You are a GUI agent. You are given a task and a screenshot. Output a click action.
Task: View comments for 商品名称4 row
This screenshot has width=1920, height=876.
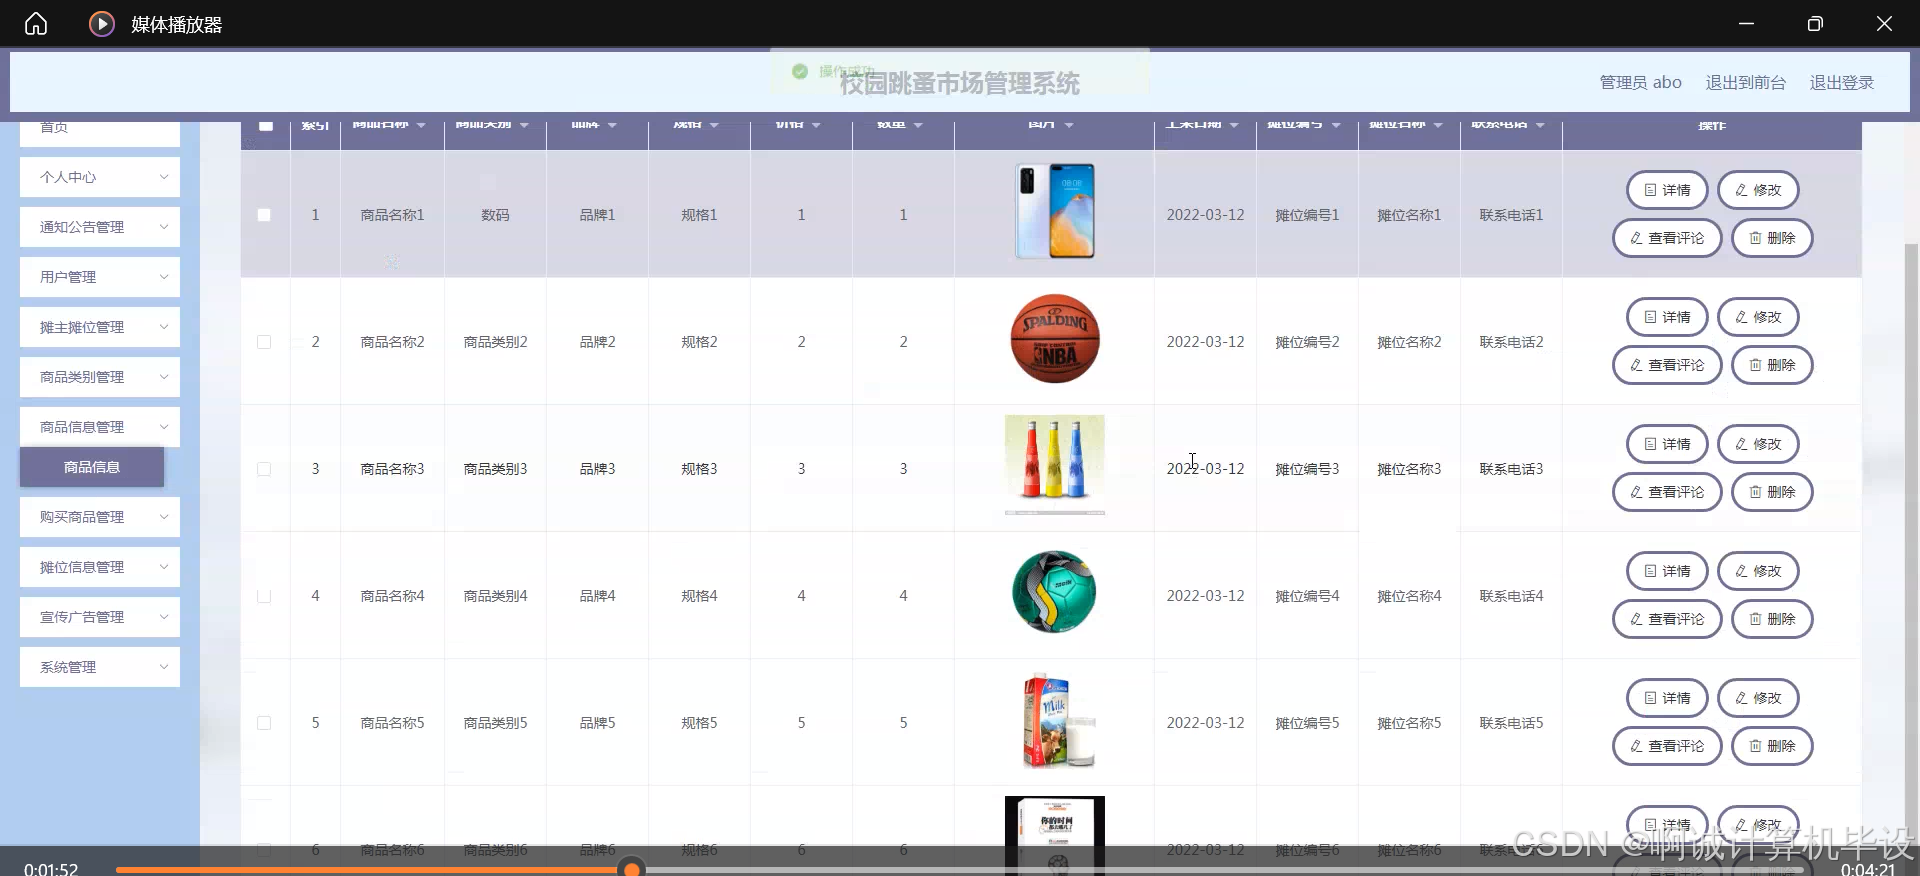click(1667, 619)
